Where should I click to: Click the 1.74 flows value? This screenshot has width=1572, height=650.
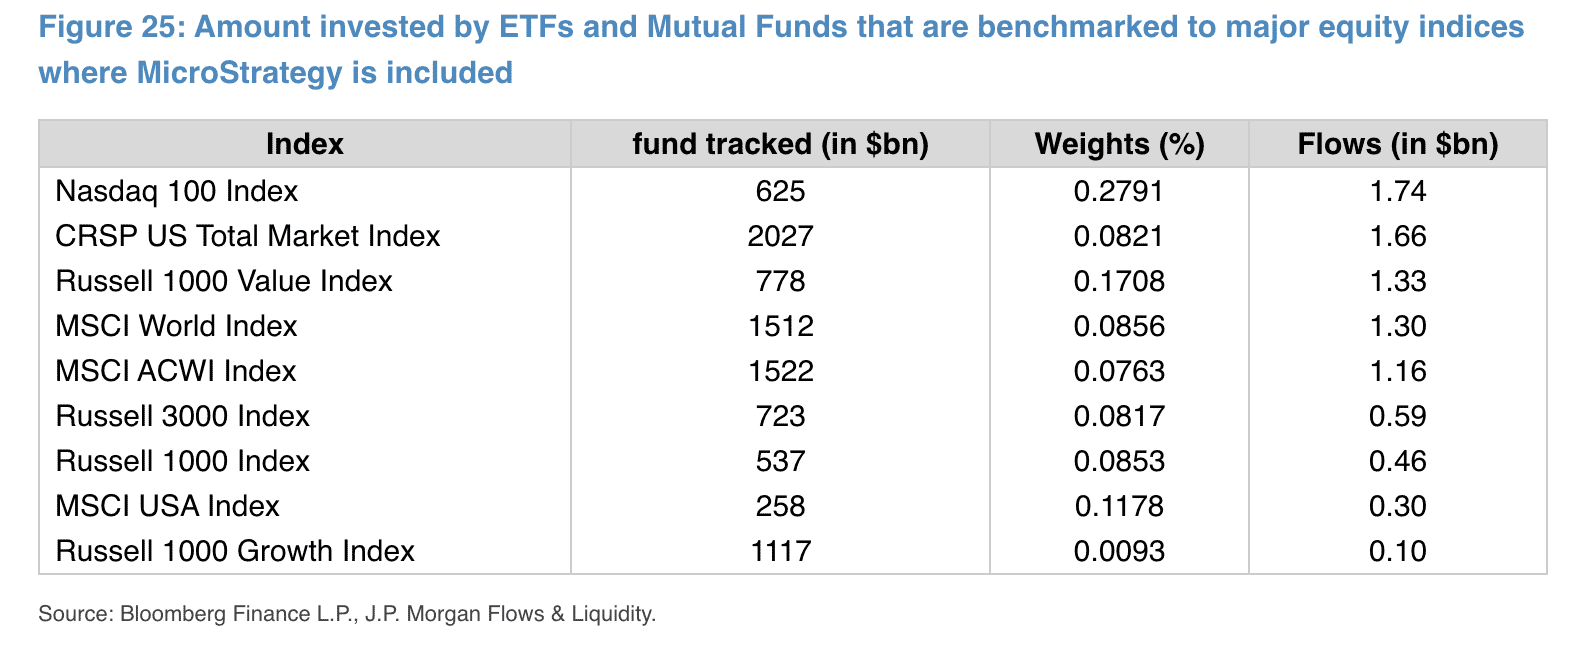coord(1397,191)
